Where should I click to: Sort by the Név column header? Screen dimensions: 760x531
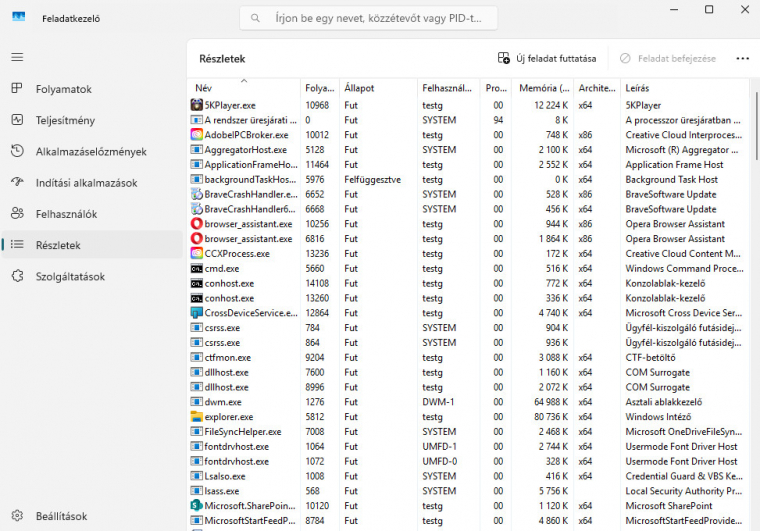(x=244, y=88)
